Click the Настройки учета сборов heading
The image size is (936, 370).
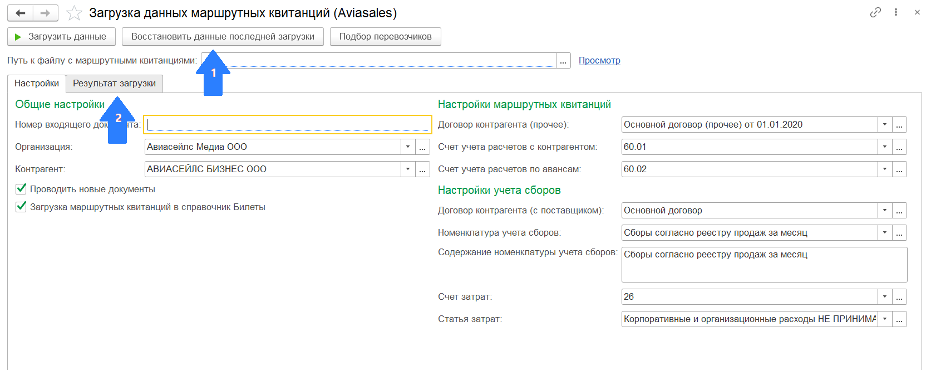pyautogui.click(x=498, y=190)
